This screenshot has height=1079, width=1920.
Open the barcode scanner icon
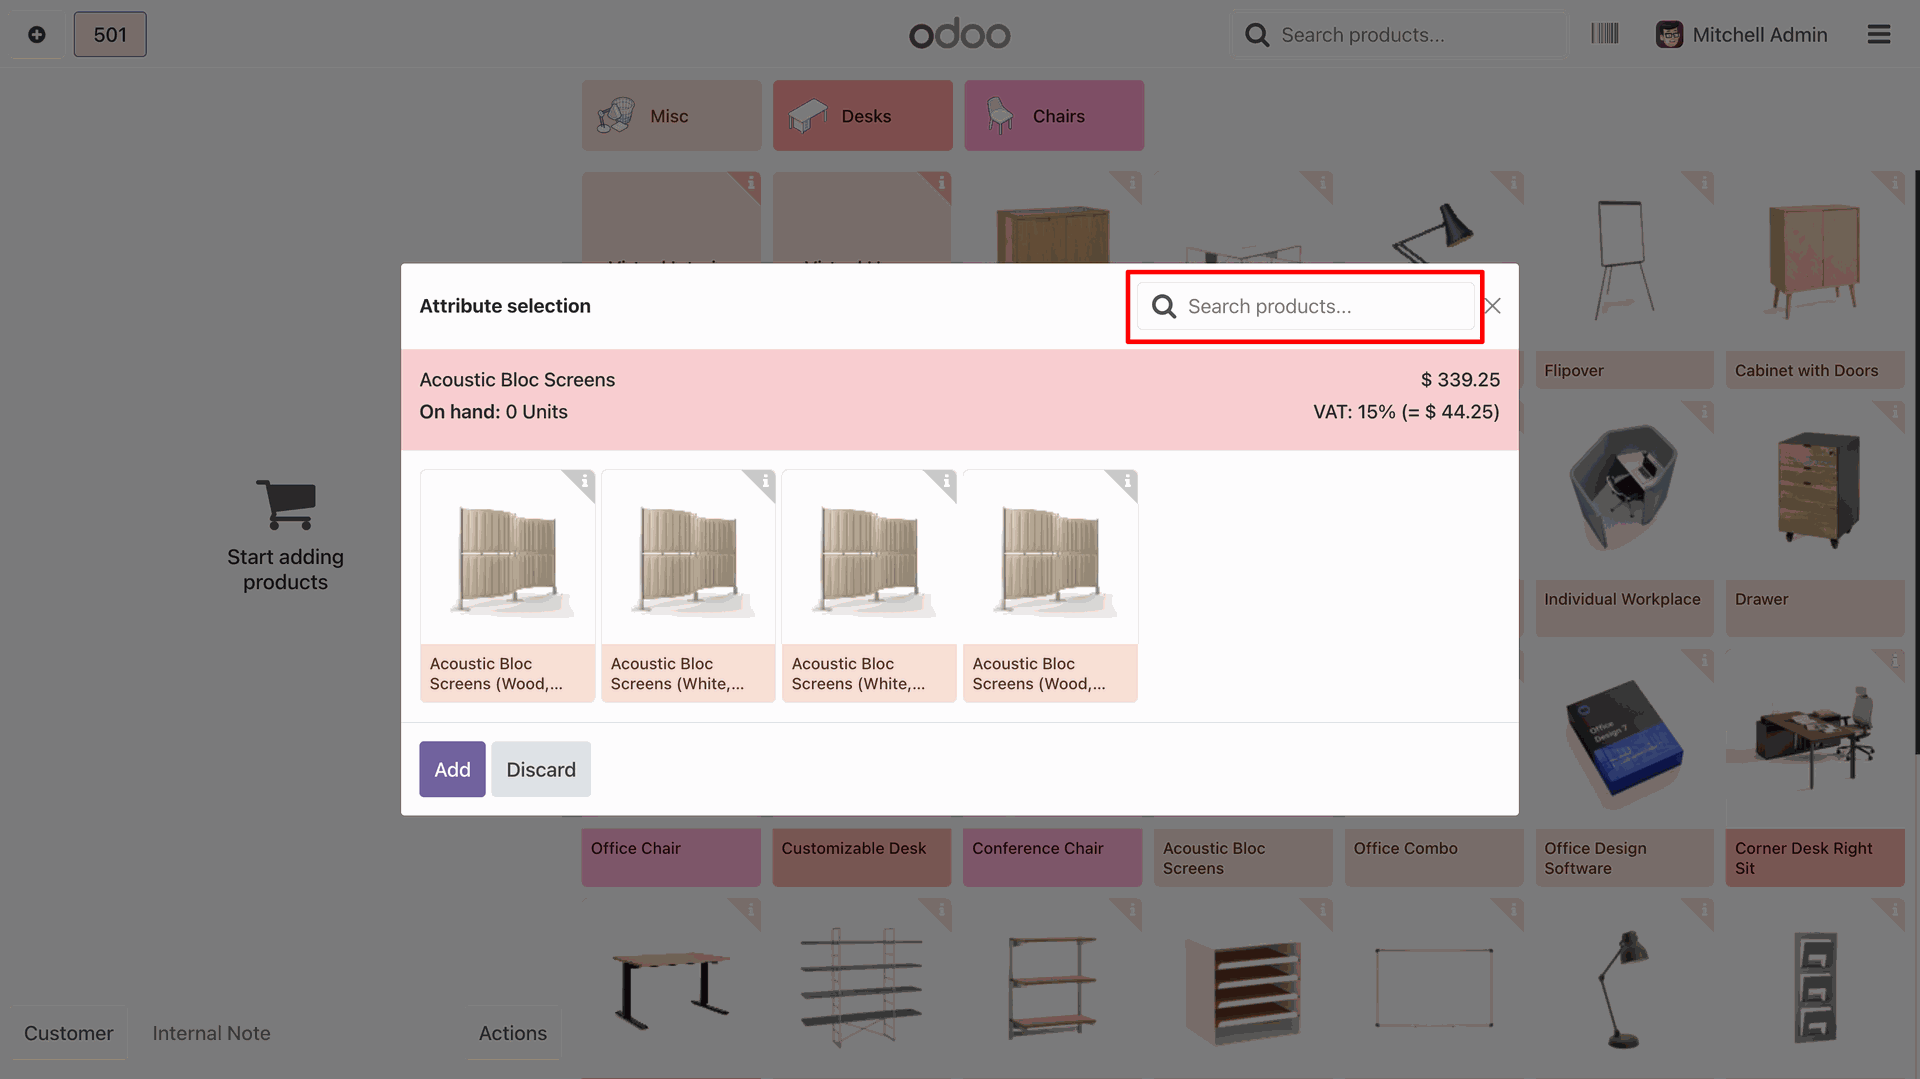[x=1605, y=34]
